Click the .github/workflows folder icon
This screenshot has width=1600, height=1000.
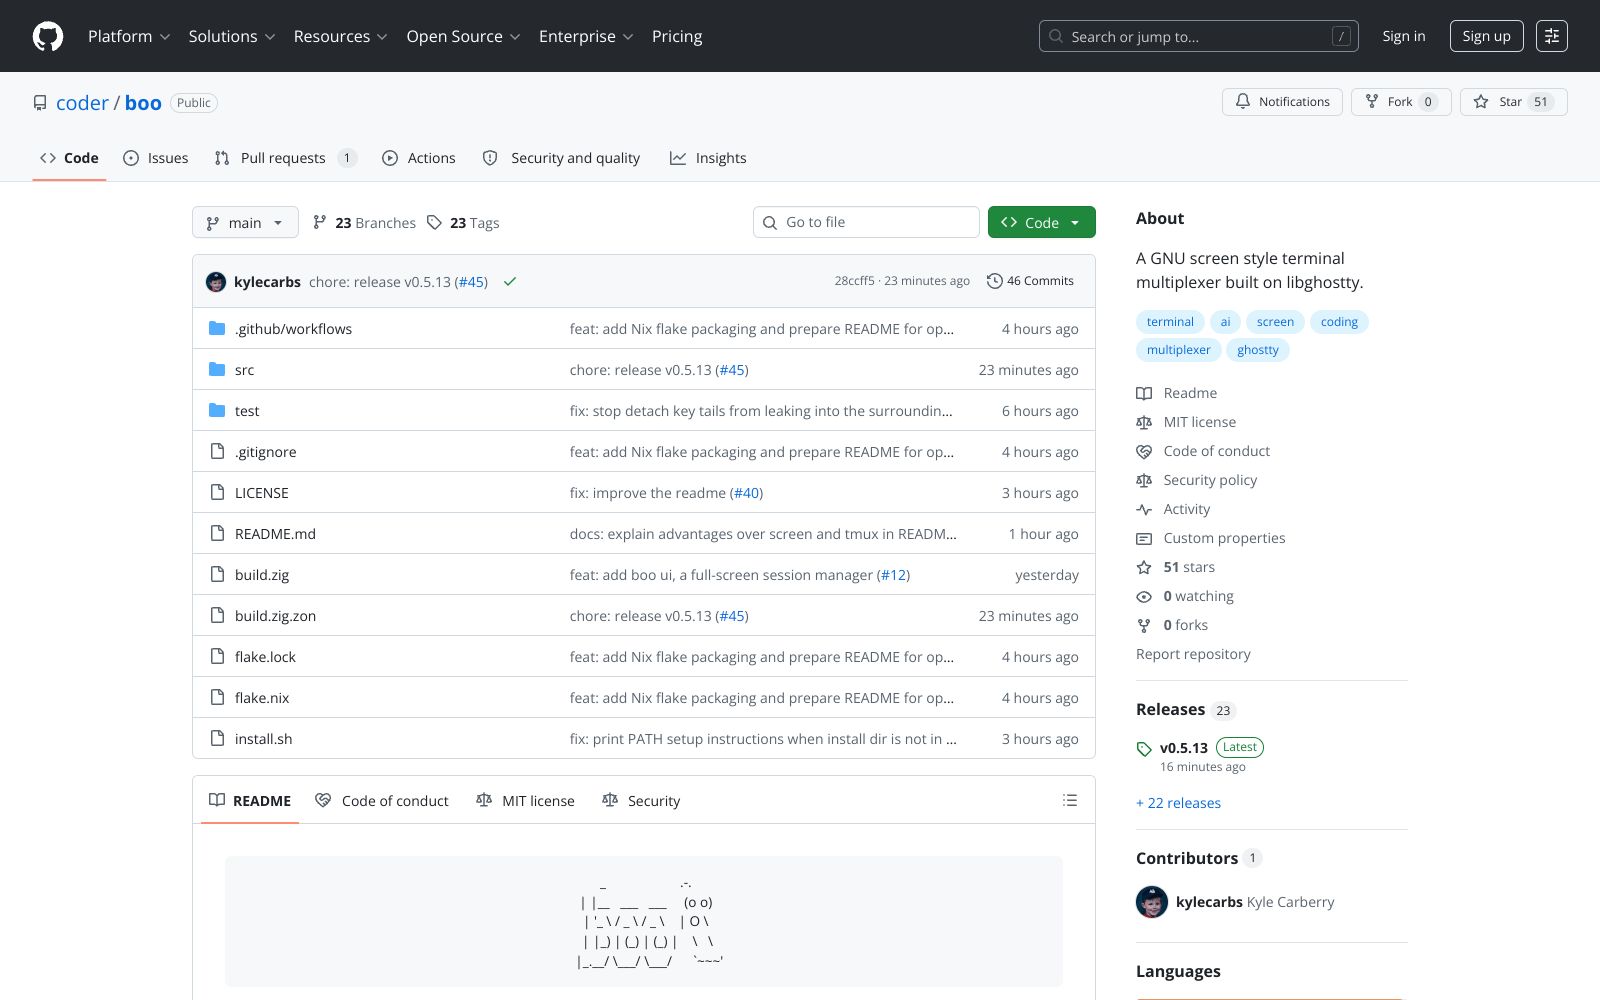coord(217,328)
